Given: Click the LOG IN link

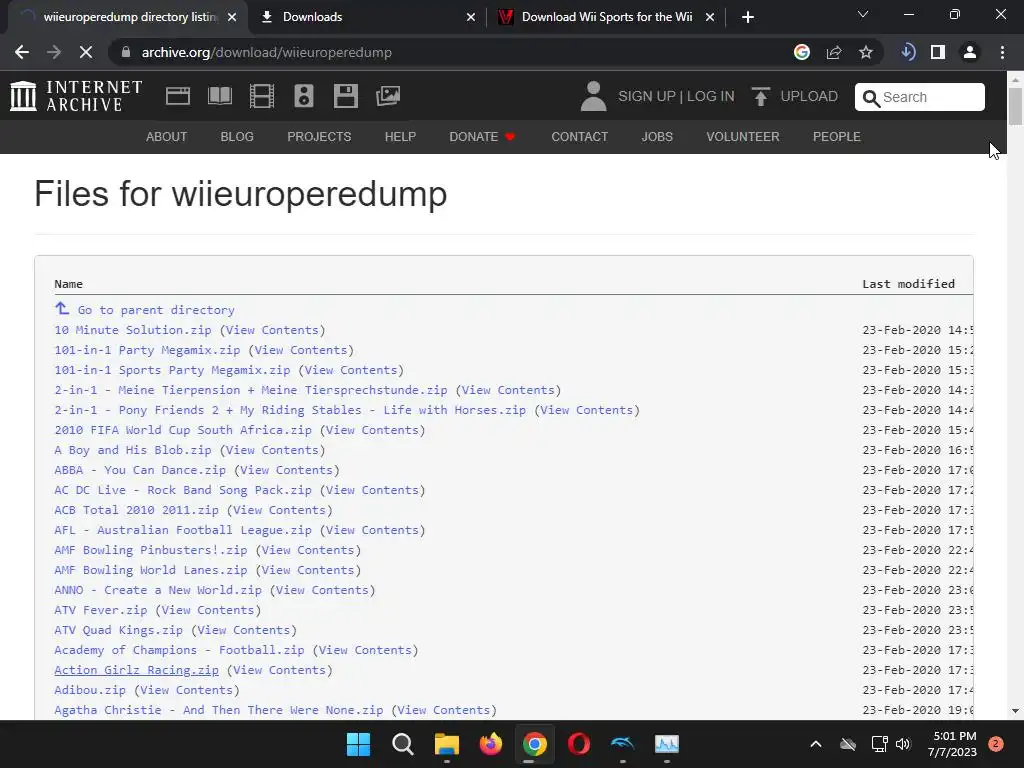Looking at the screenshot, I should pyautogui.click(x=711, y=96).
